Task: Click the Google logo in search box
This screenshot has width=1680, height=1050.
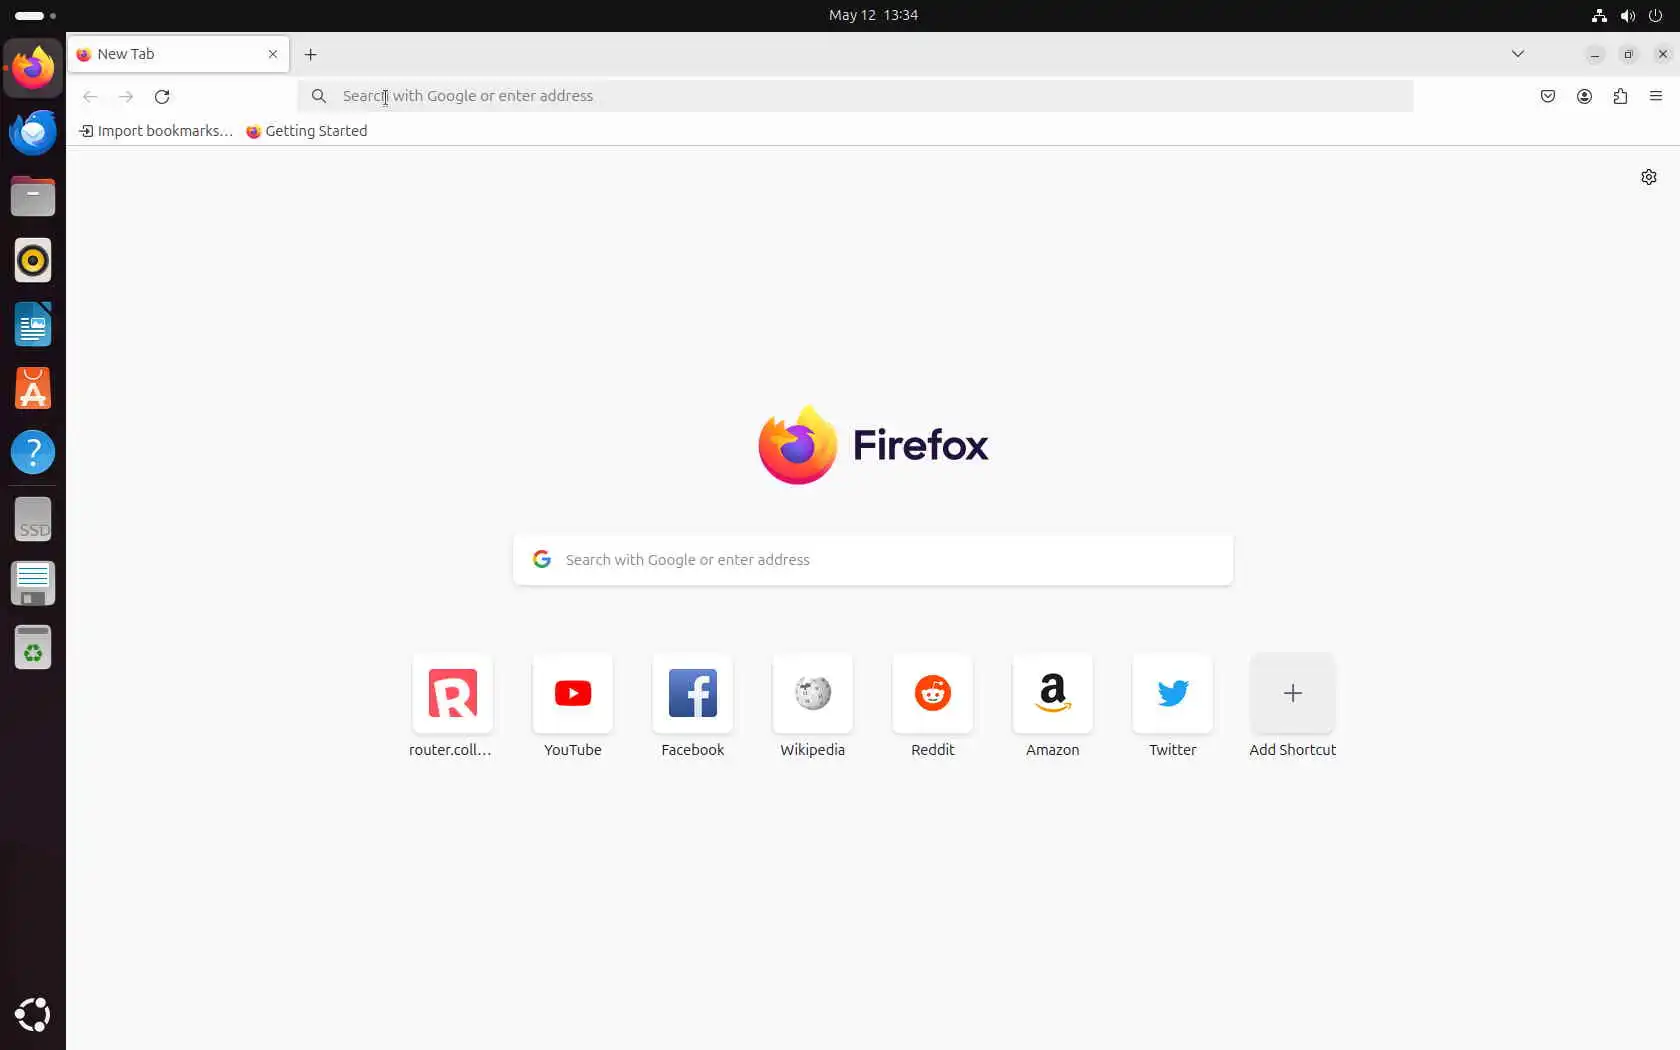Action: (x=542, y=559)
